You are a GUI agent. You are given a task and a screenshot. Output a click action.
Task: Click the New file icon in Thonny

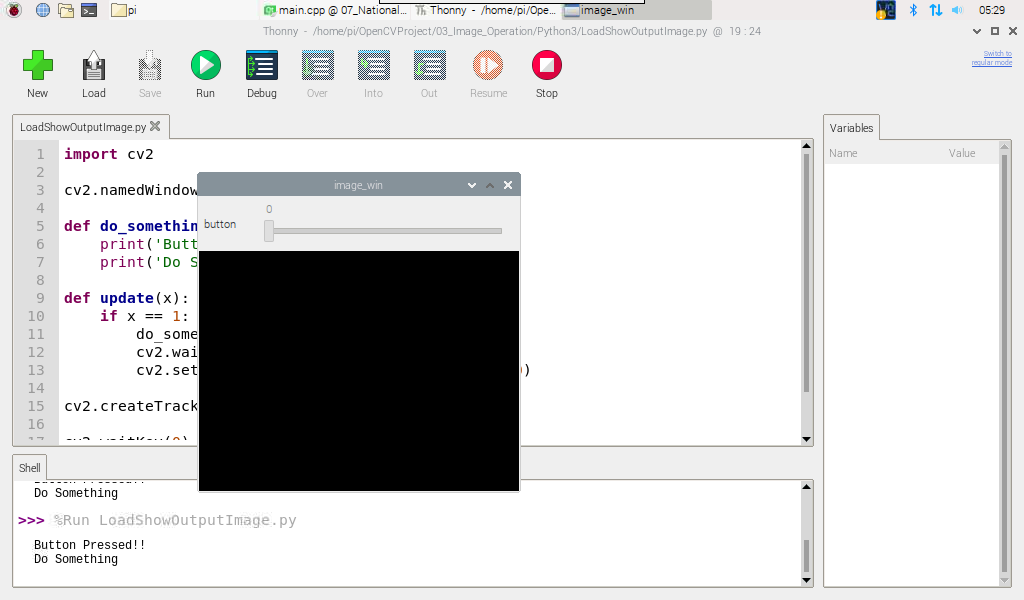(x=37, y=65)
